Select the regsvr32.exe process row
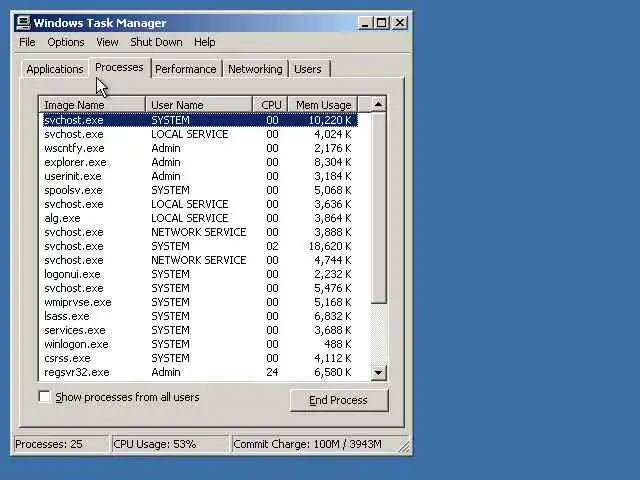The image size is (640, 480). [x=200, y=372]
